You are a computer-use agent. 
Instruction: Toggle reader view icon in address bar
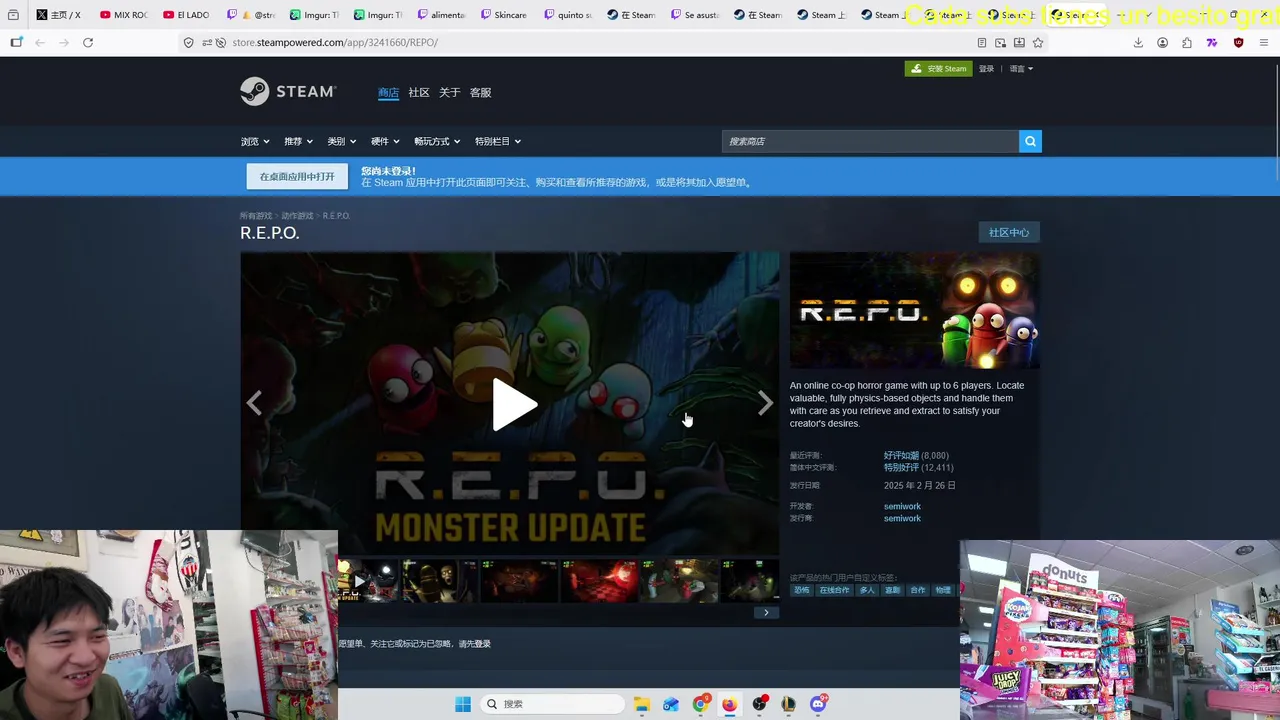(982, 42)
